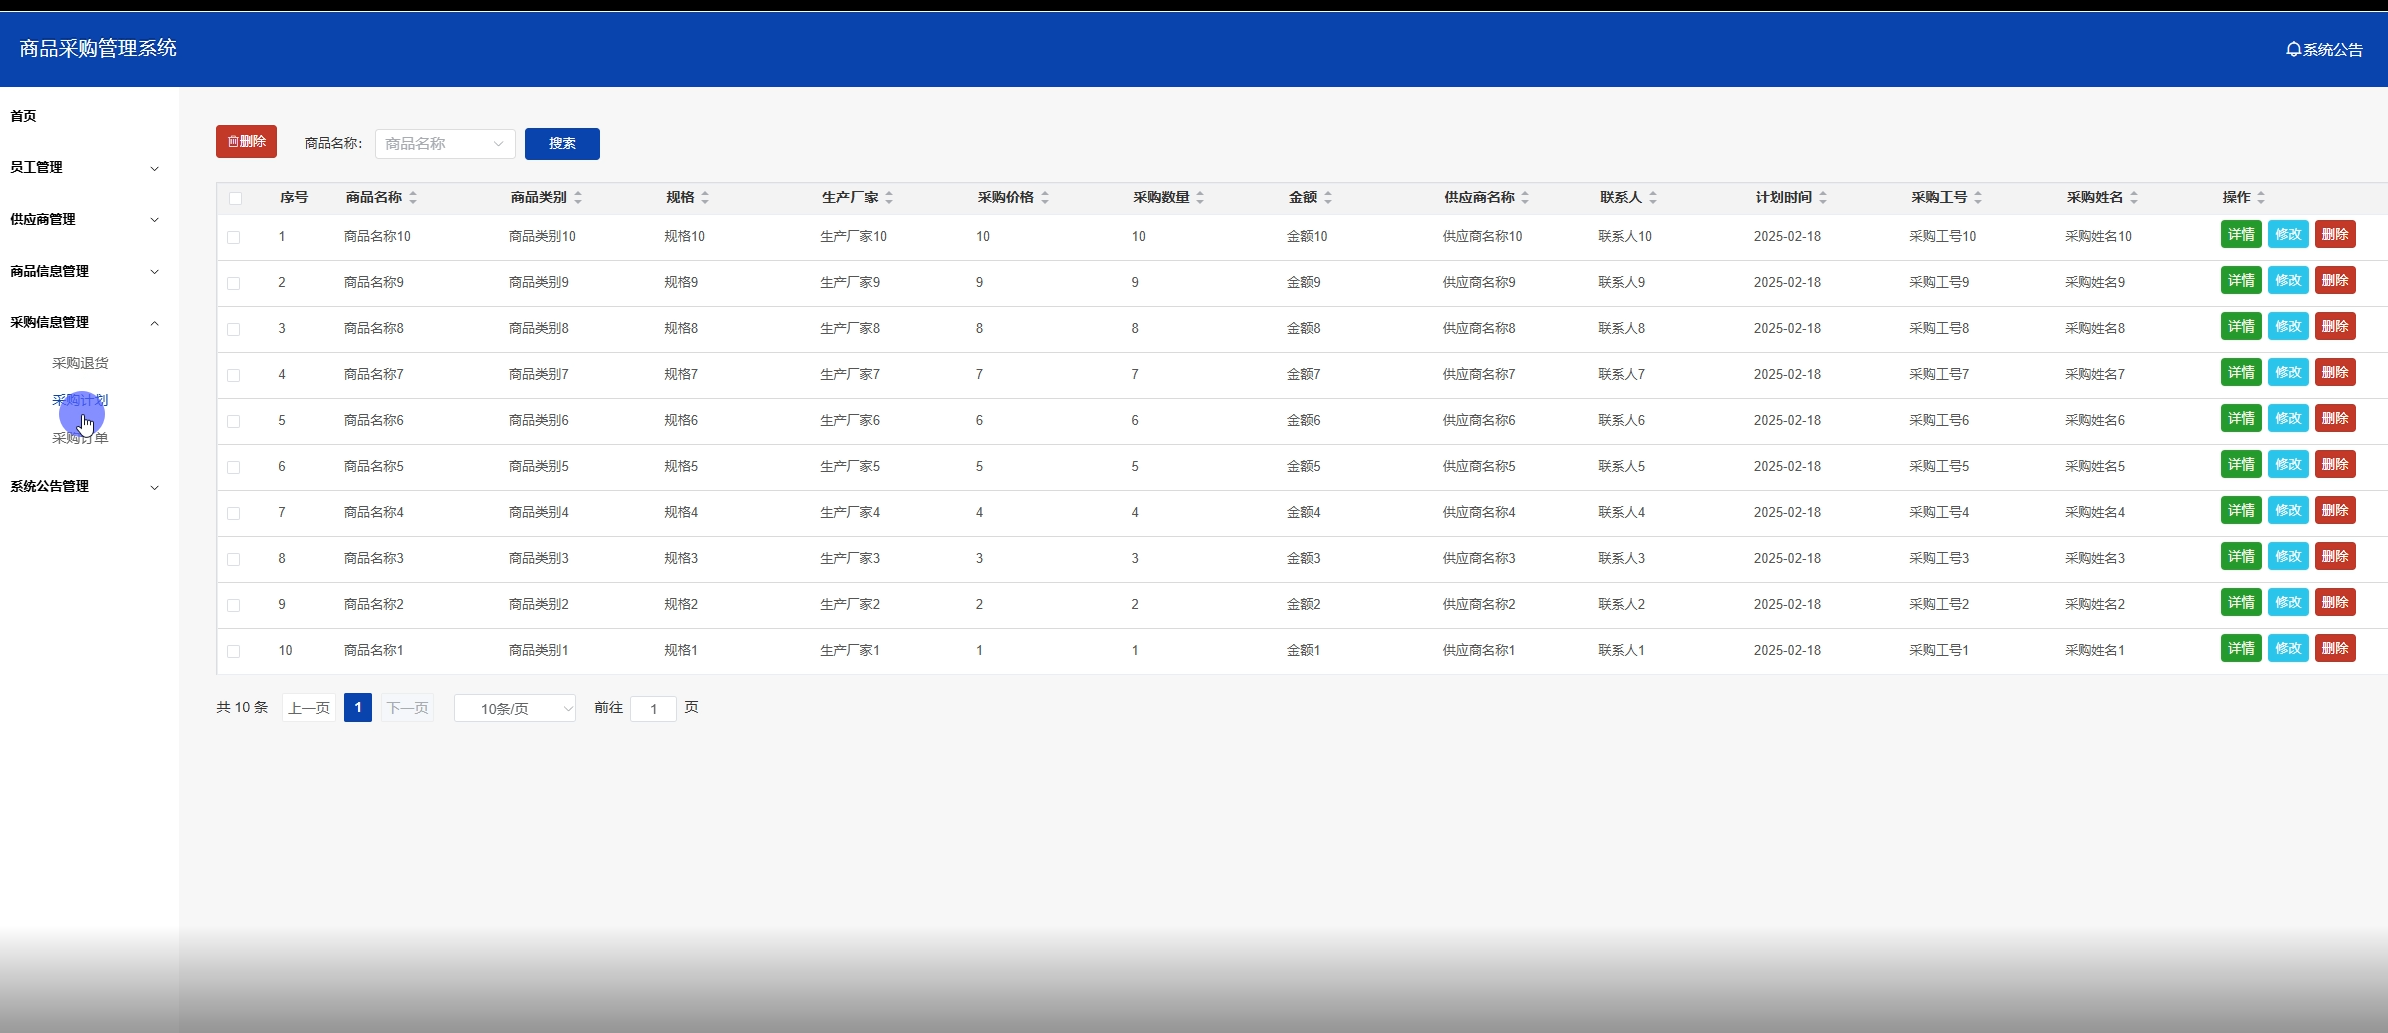Click the system announcement bell icon
2388x1033 pixels.
pos(2294,49)
